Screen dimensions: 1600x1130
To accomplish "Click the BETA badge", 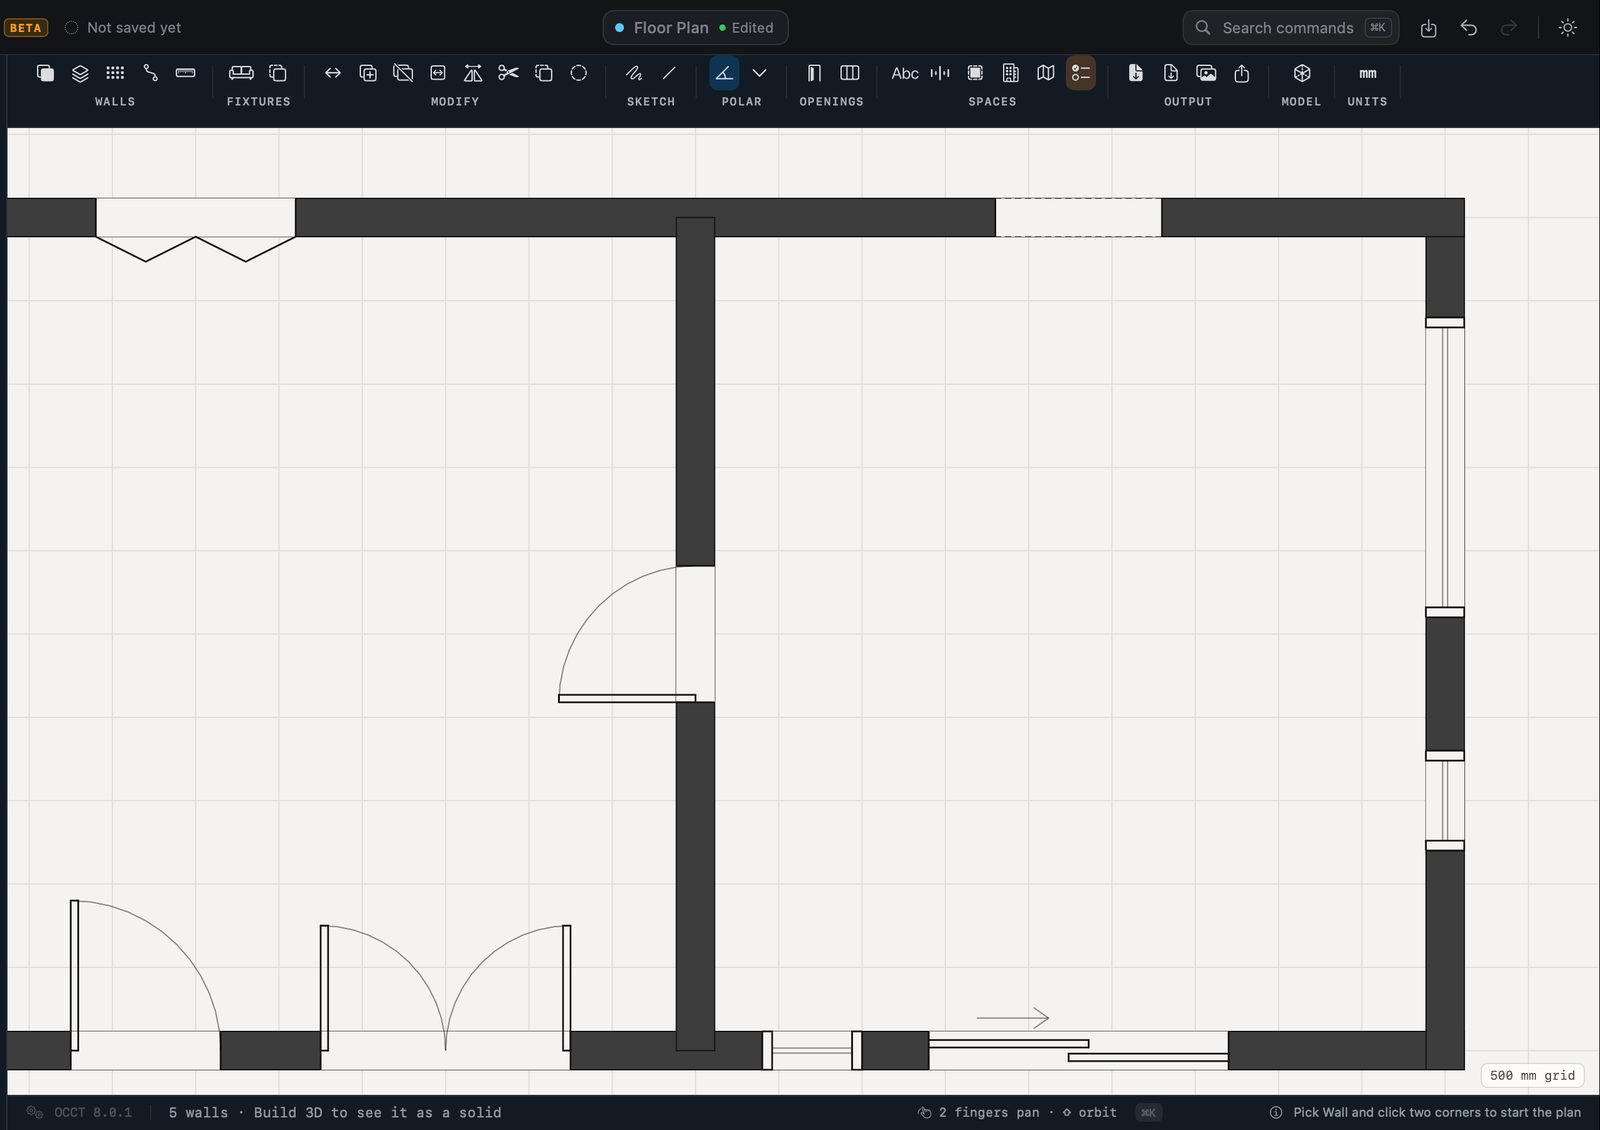I will tap(26, 28).
